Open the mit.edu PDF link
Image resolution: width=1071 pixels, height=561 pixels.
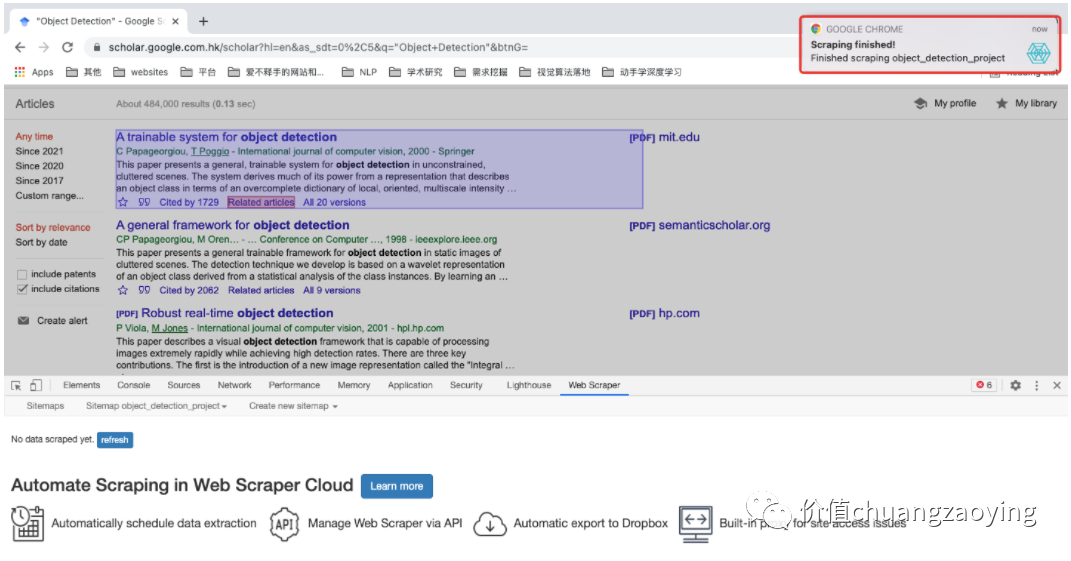(x=664, y=137)
